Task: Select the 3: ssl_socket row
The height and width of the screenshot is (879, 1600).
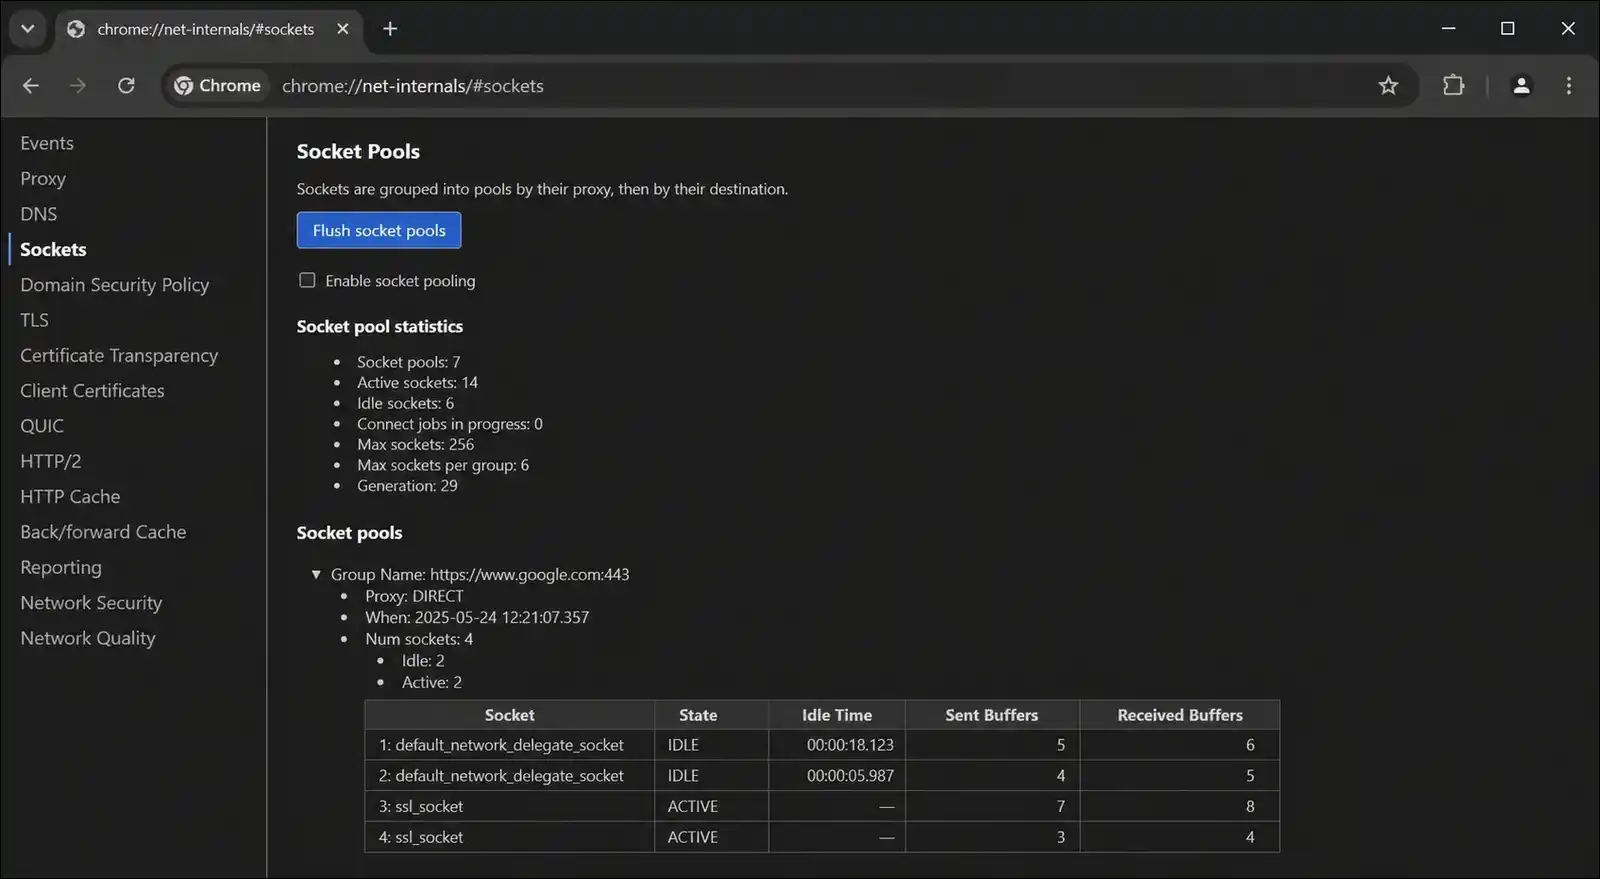Action: (x=822, y=807)
